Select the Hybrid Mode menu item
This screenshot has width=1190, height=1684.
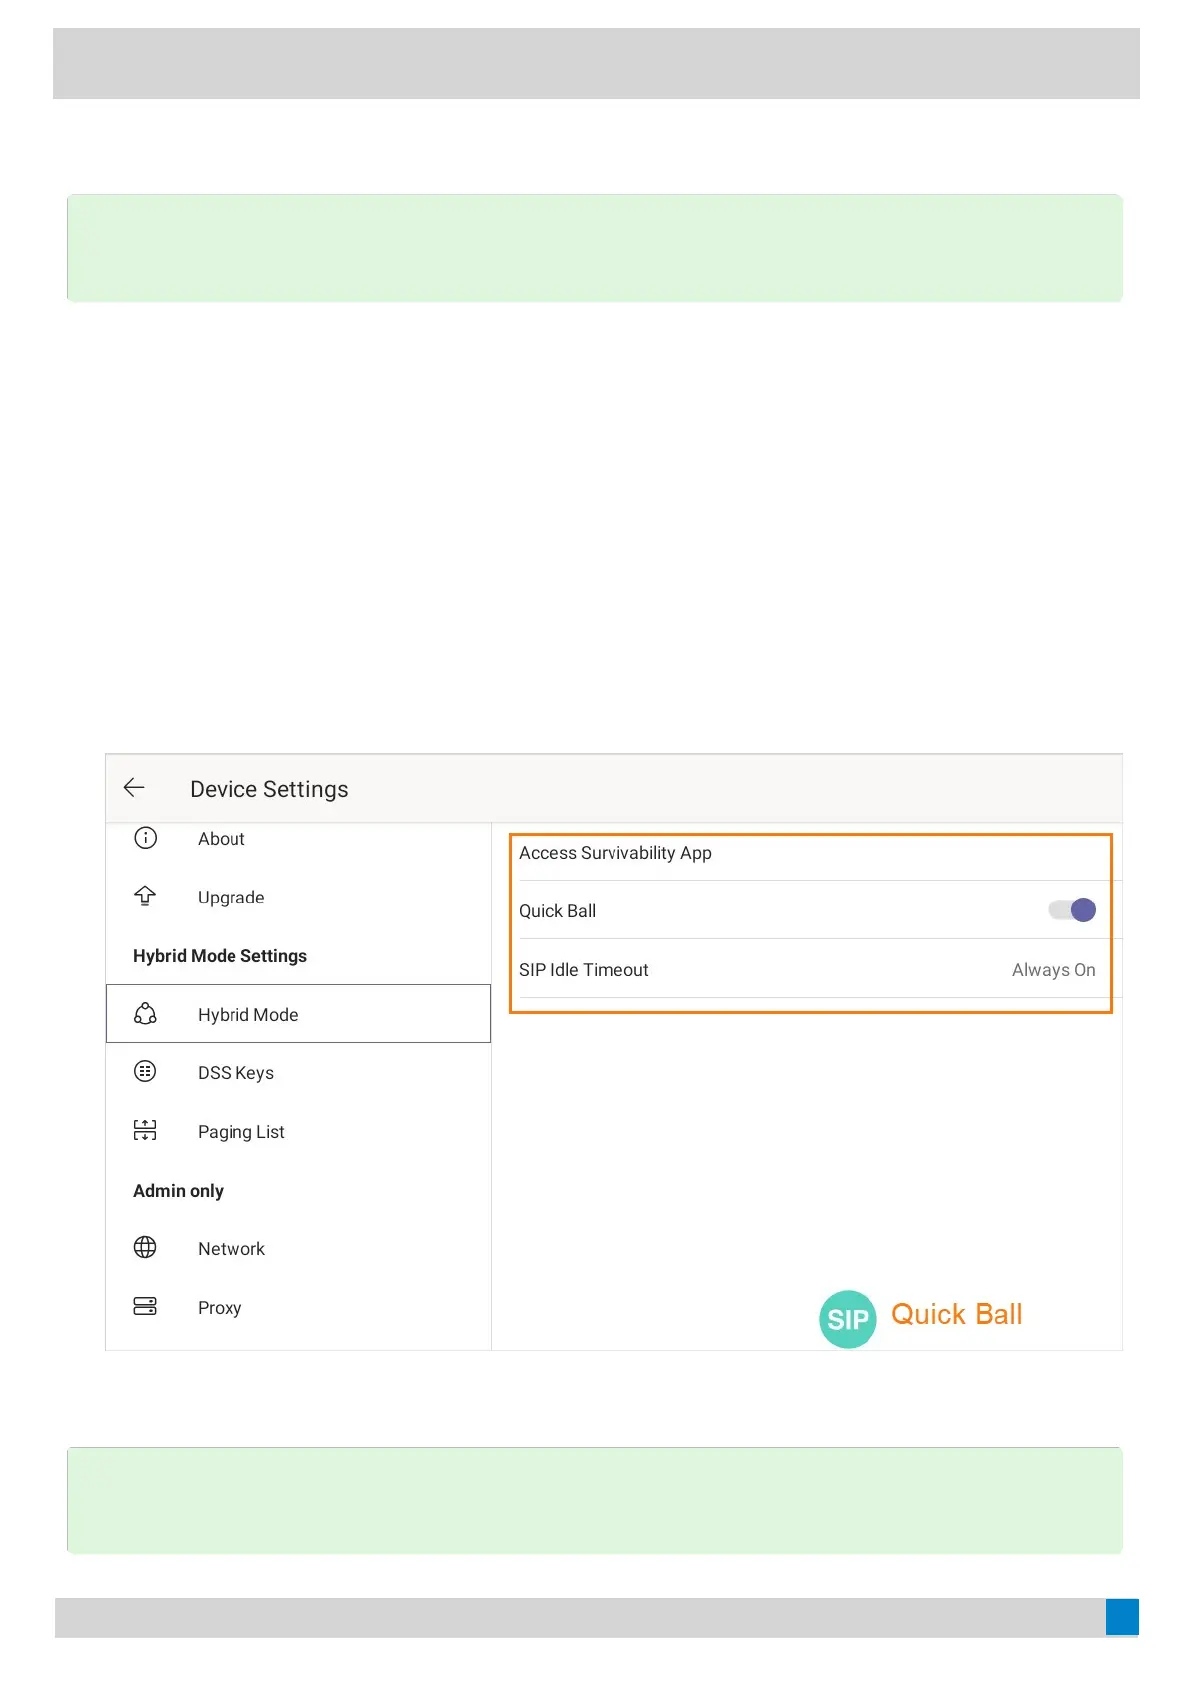pyautogui.click(x=299, y=1014)
